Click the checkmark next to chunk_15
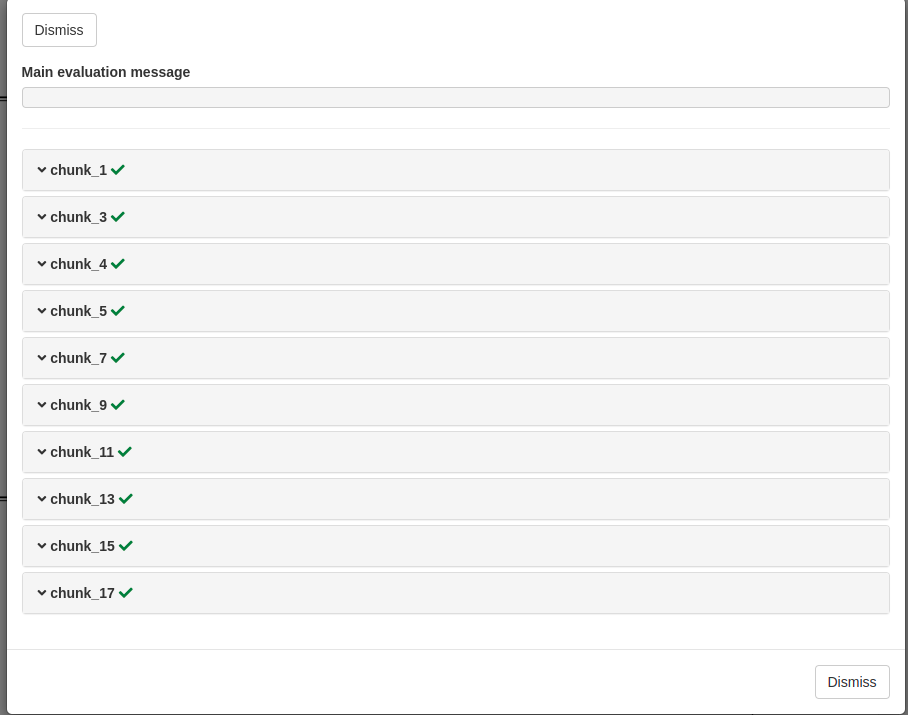 [125, 546]
